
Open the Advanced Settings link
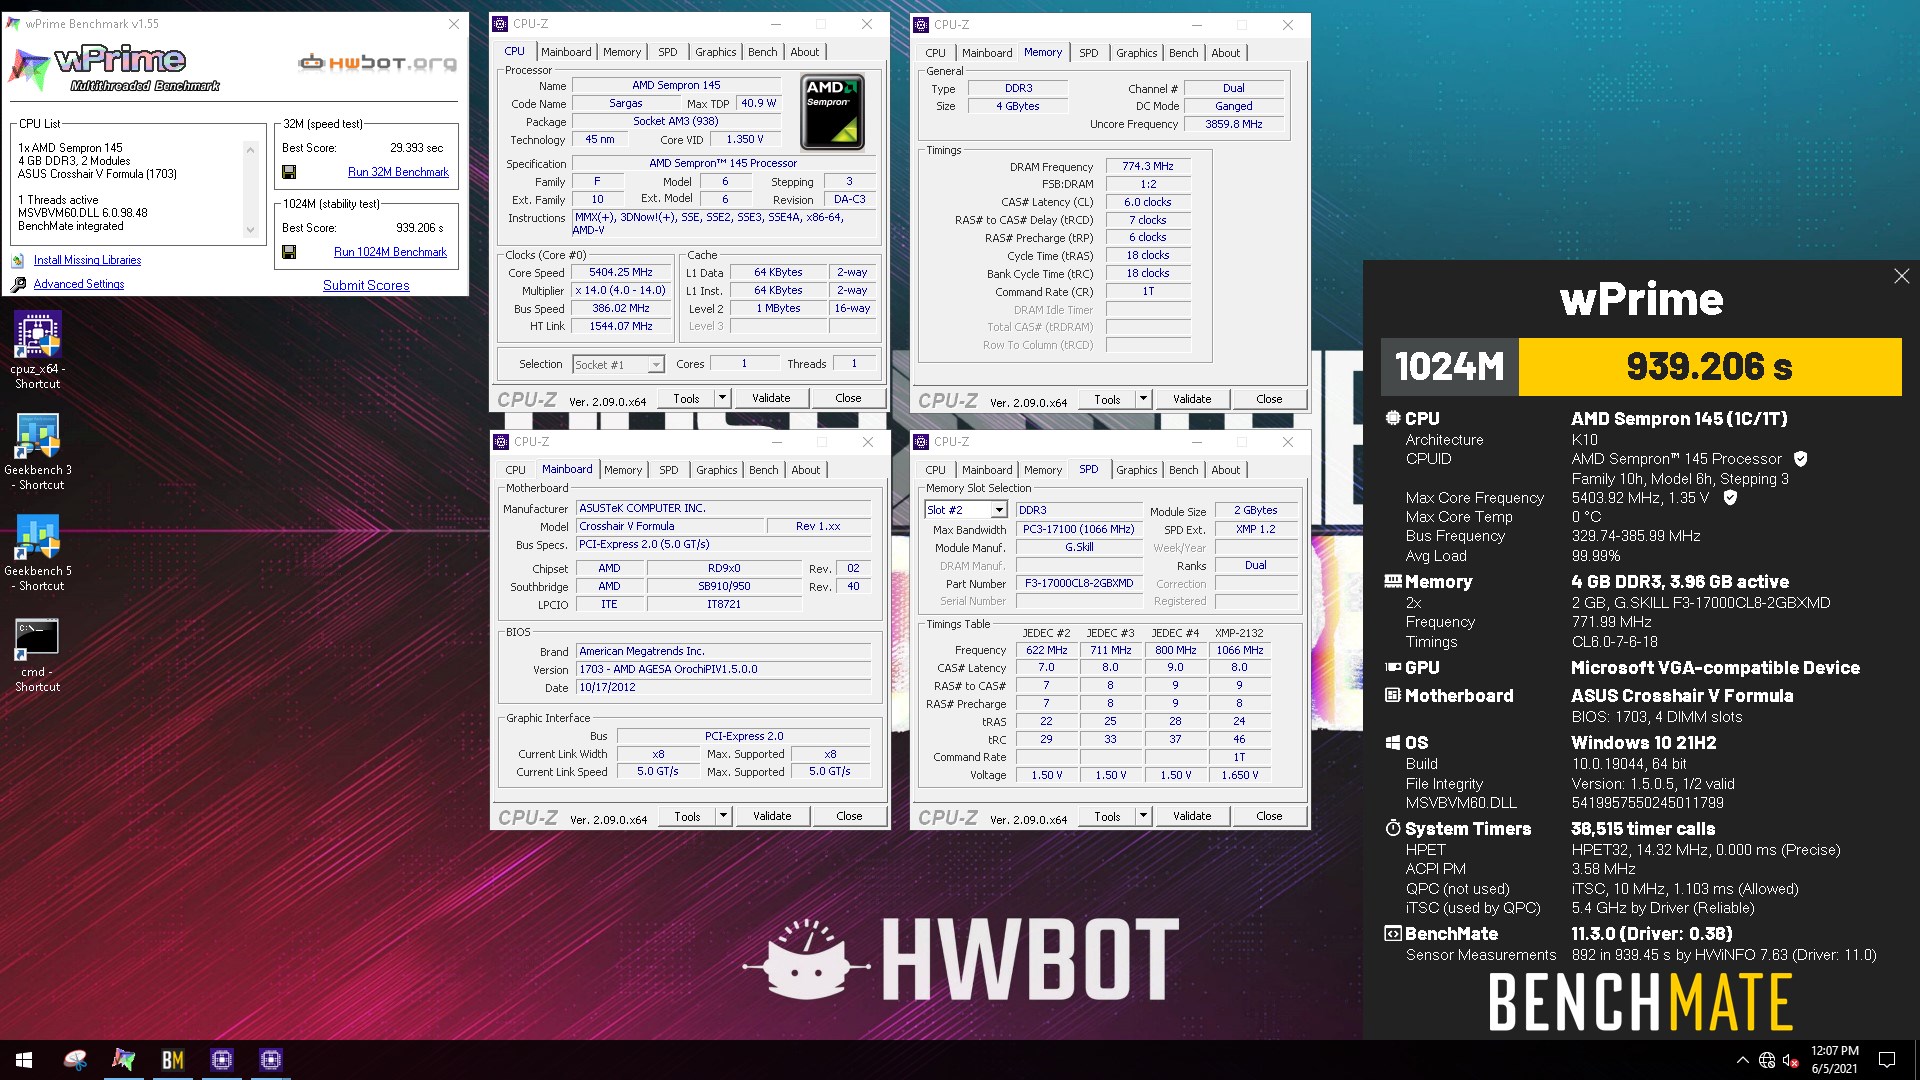point(79,284)
